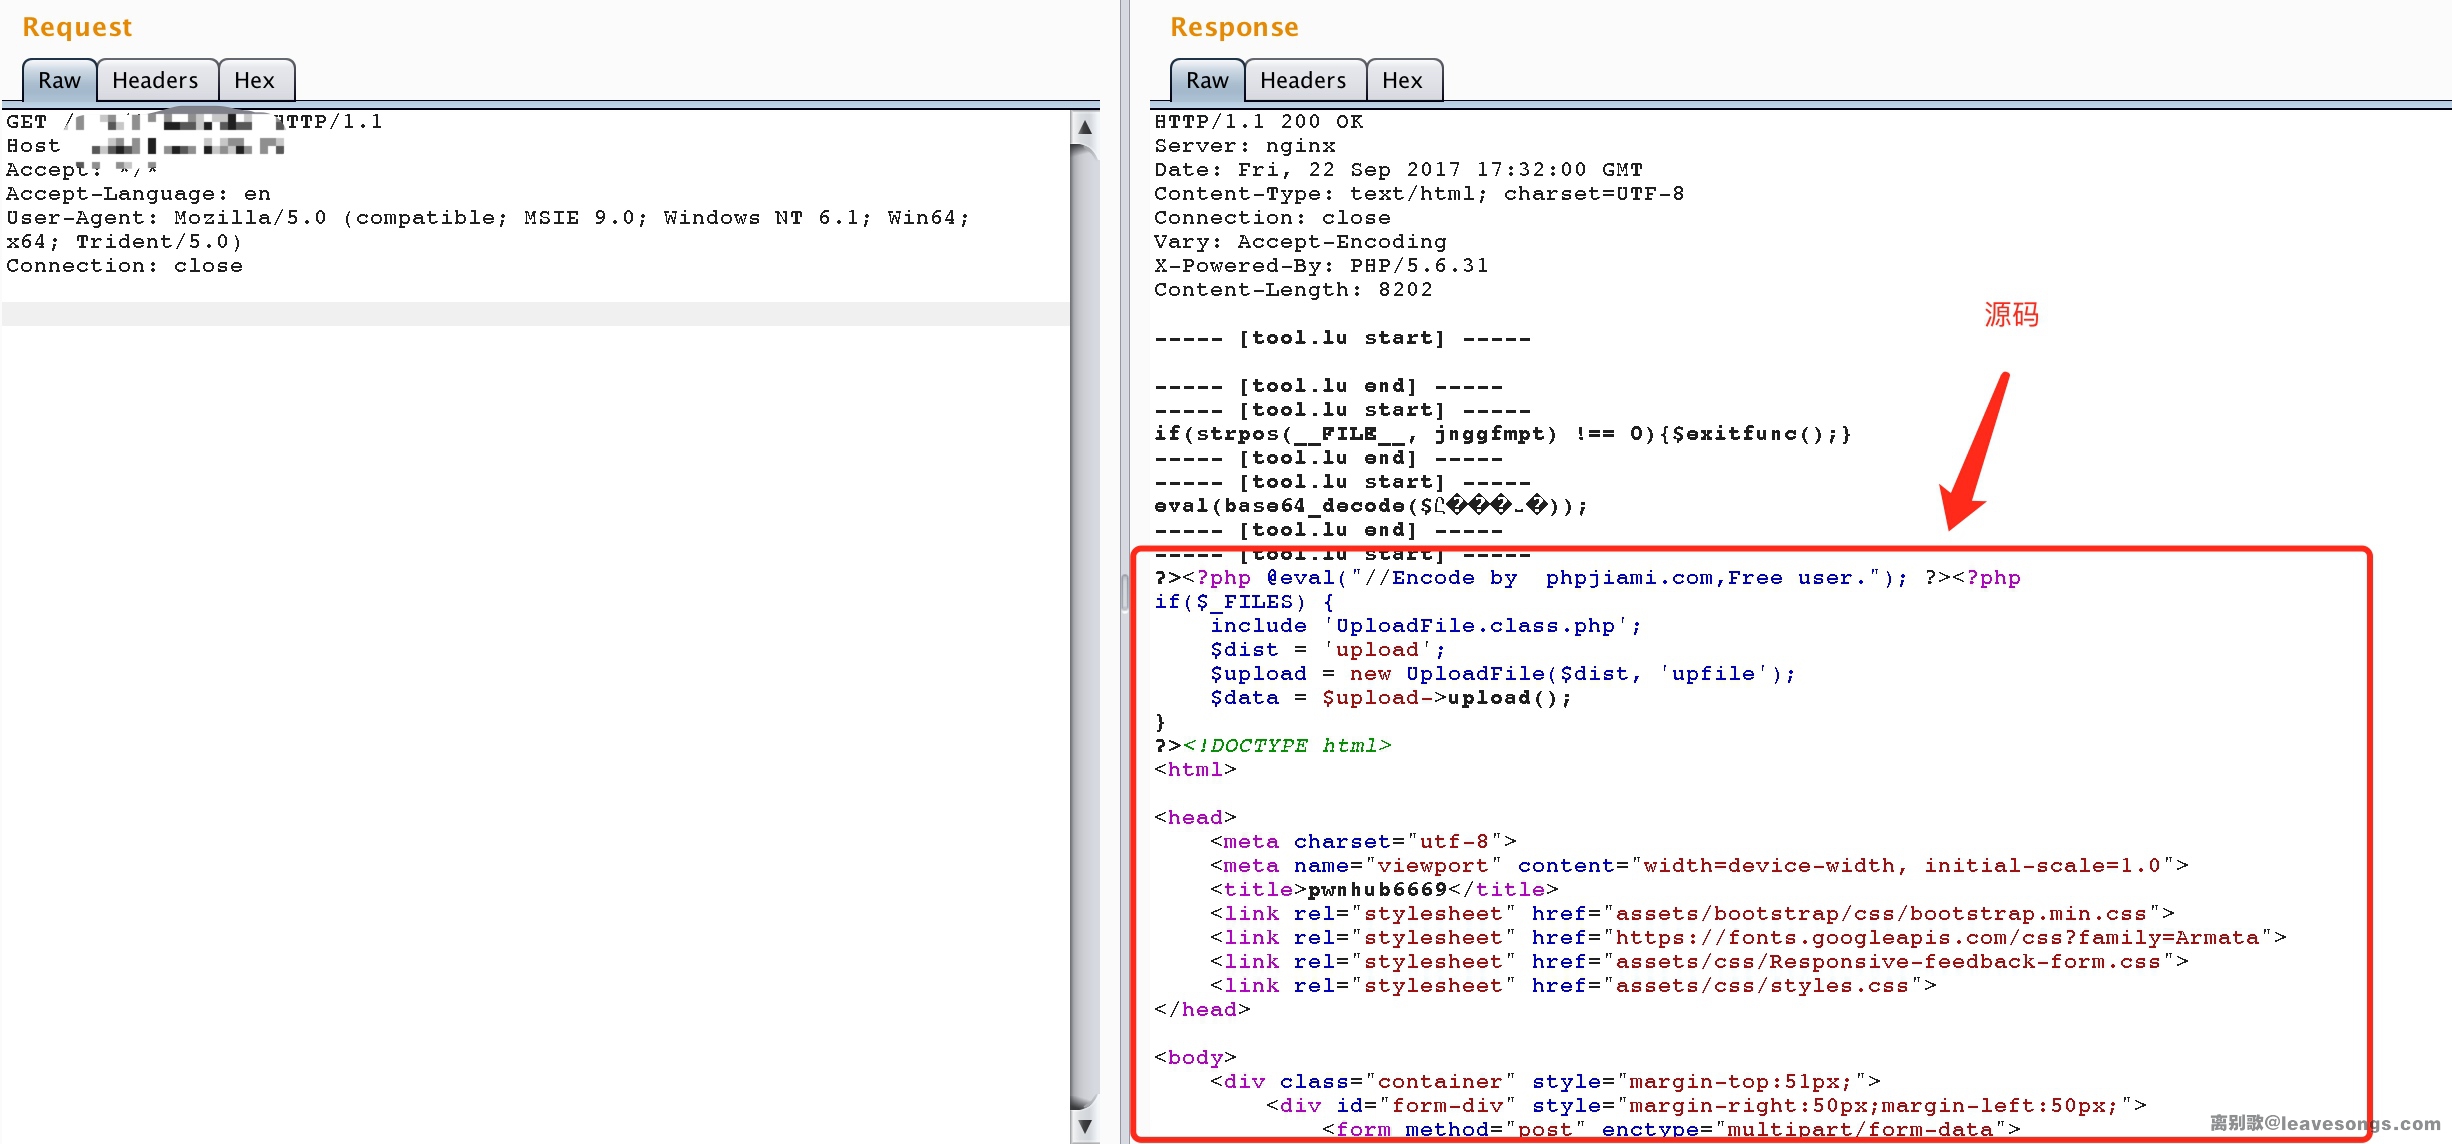Click the div class="container" line
2452x1144 pixels.
click(1545, 1082)
